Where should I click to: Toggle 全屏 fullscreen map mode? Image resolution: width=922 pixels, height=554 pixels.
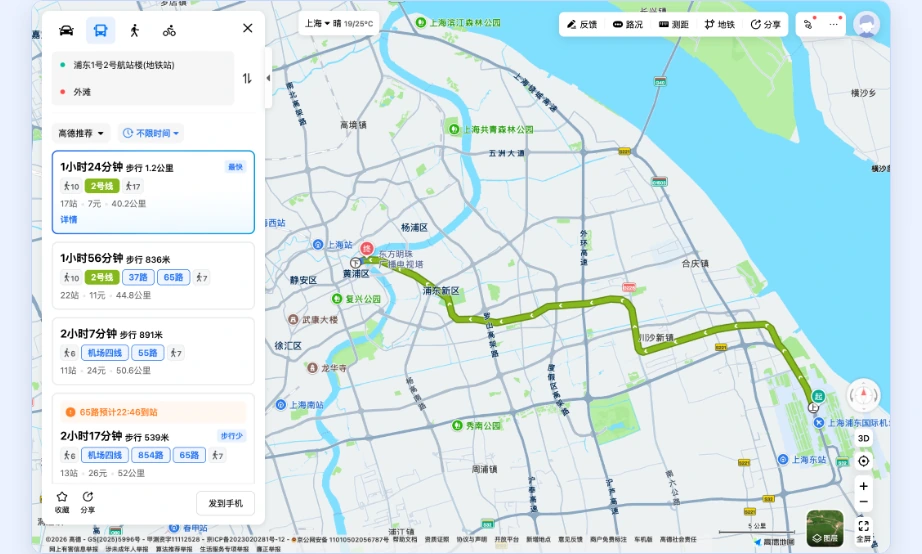[863, 530]
